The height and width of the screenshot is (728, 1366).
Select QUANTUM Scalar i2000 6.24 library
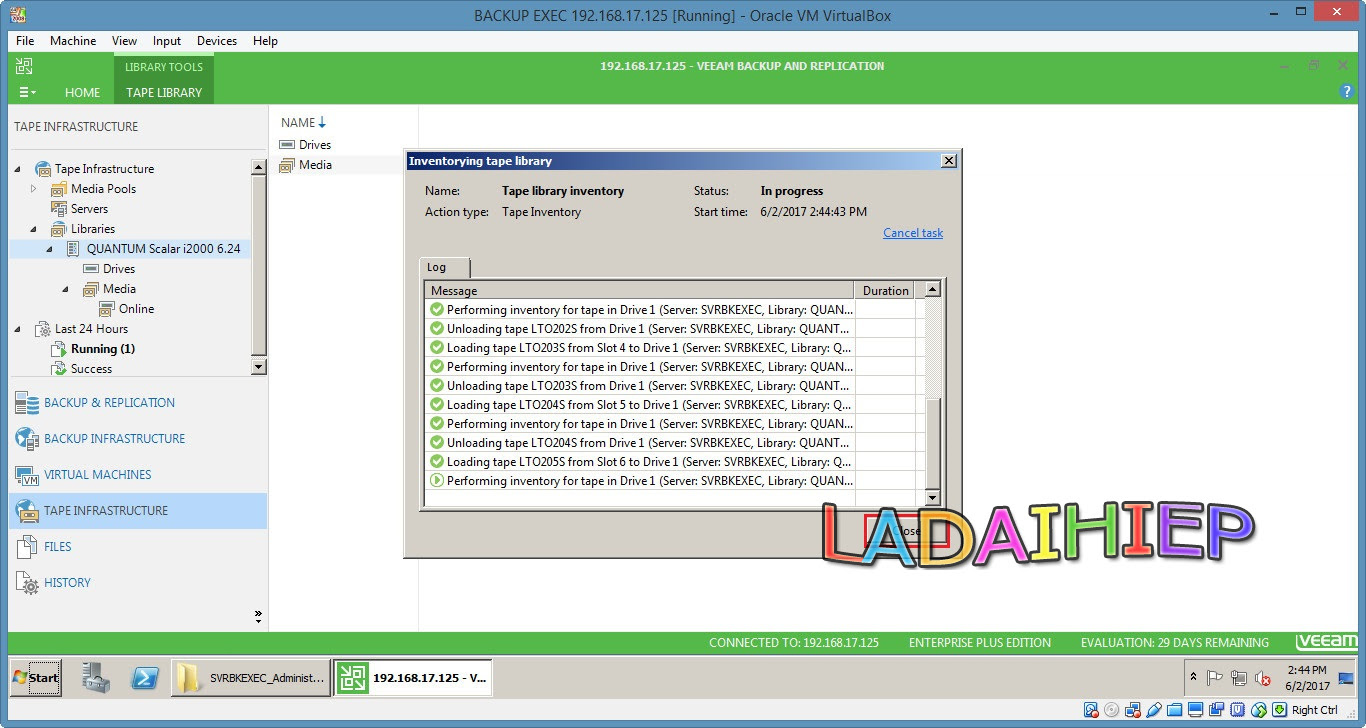pos(163,249)
